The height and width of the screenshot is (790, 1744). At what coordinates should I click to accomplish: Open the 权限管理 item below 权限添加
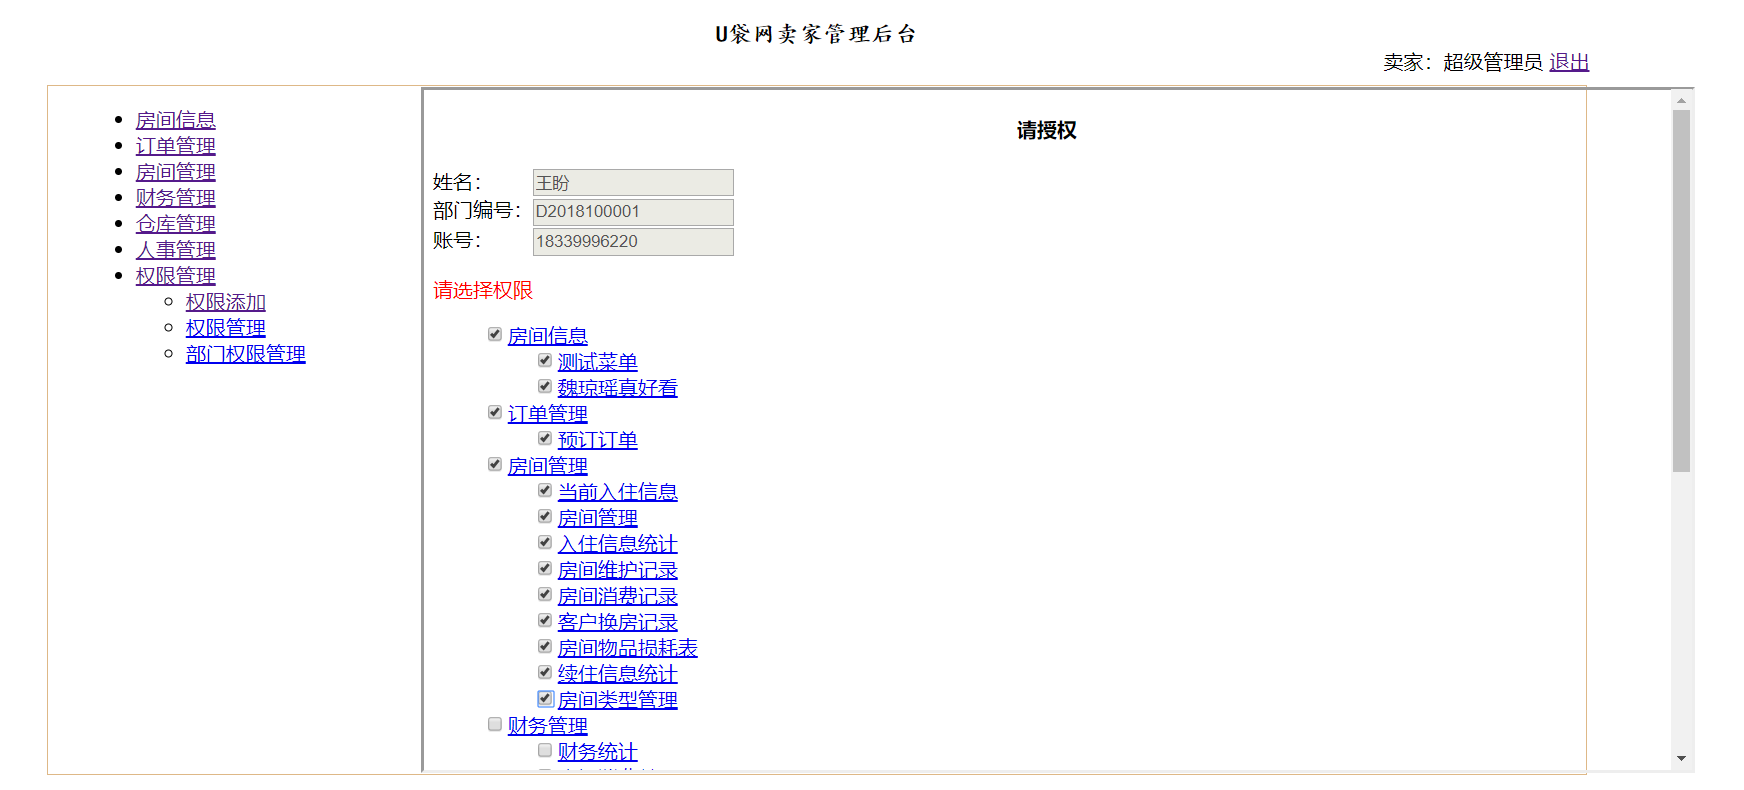click(225, 328)
